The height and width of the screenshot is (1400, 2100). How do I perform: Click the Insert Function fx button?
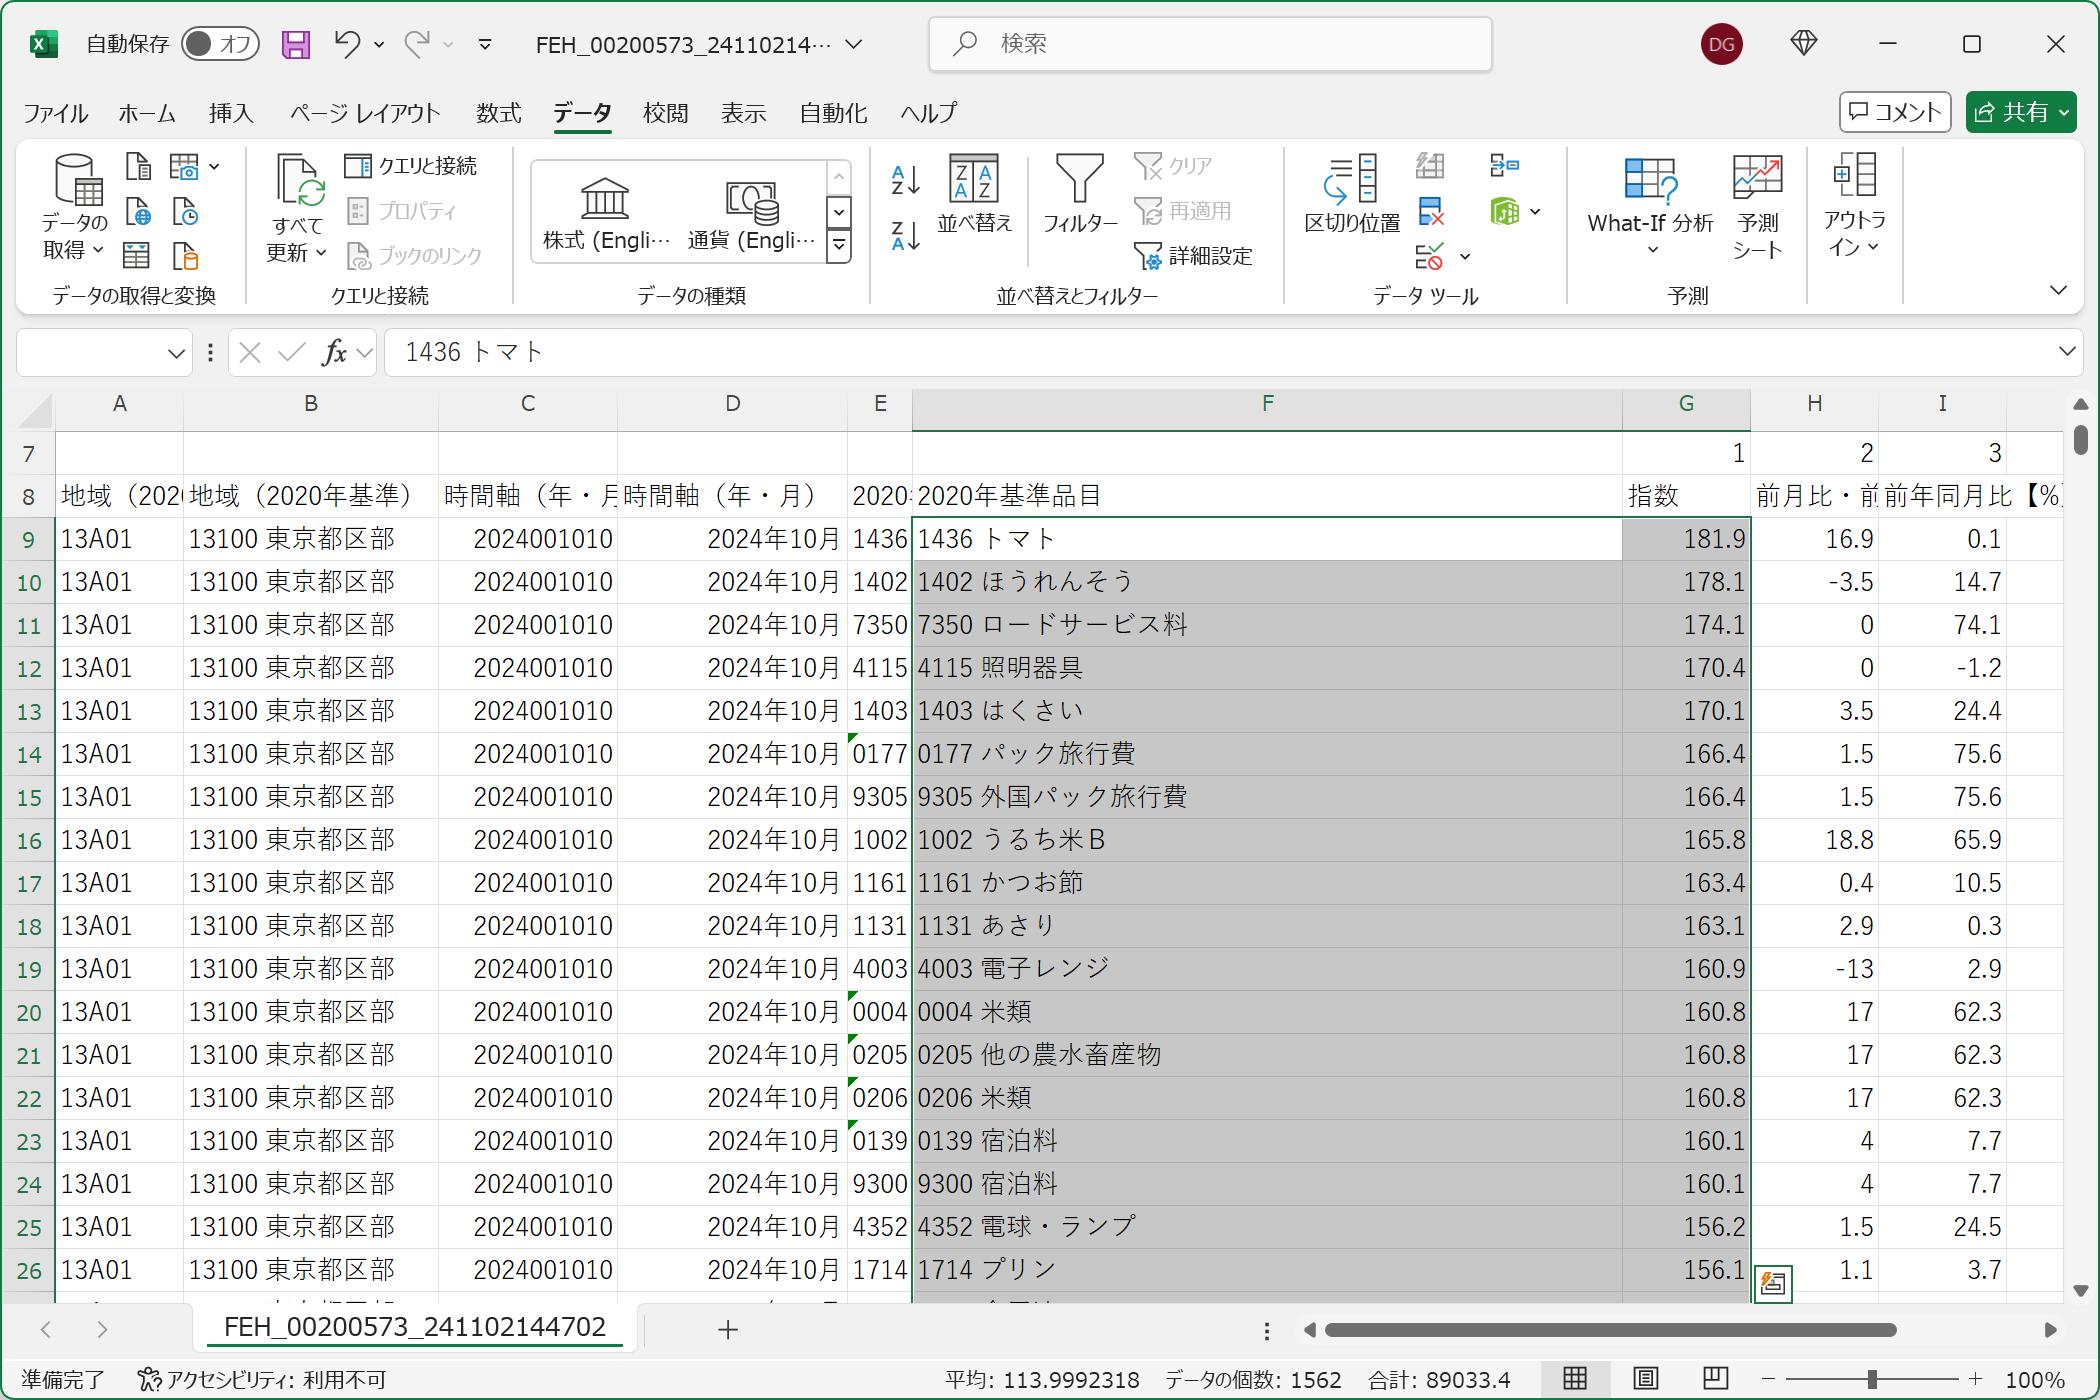[333, 352]
